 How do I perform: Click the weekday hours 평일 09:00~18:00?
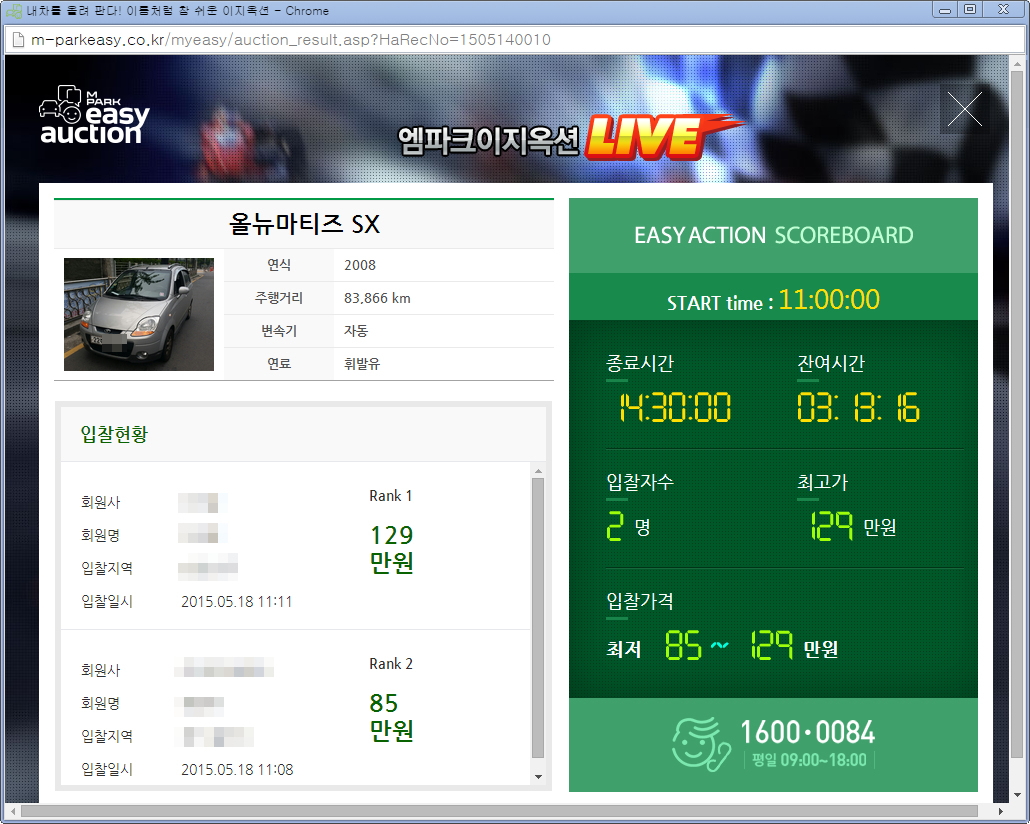(809, 760)
